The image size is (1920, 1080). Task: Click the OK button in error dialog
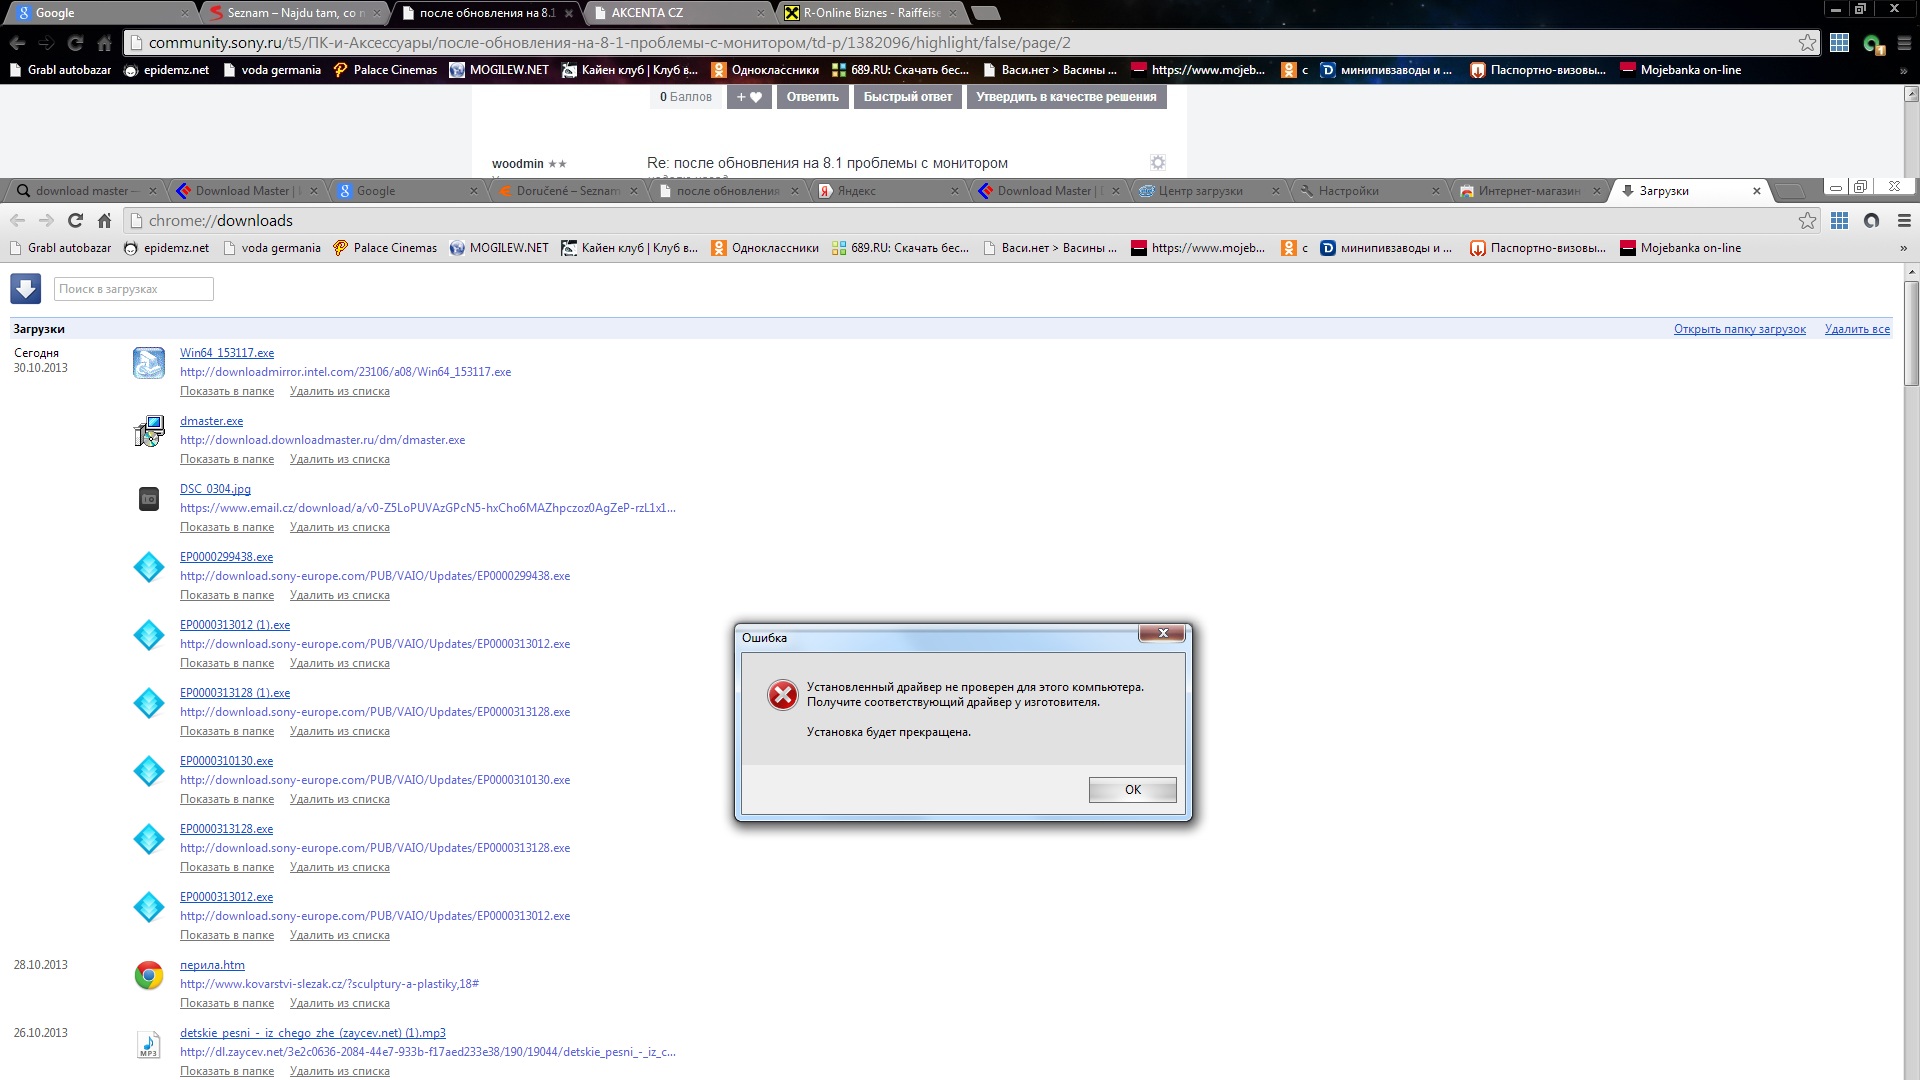pos(1131,789)
